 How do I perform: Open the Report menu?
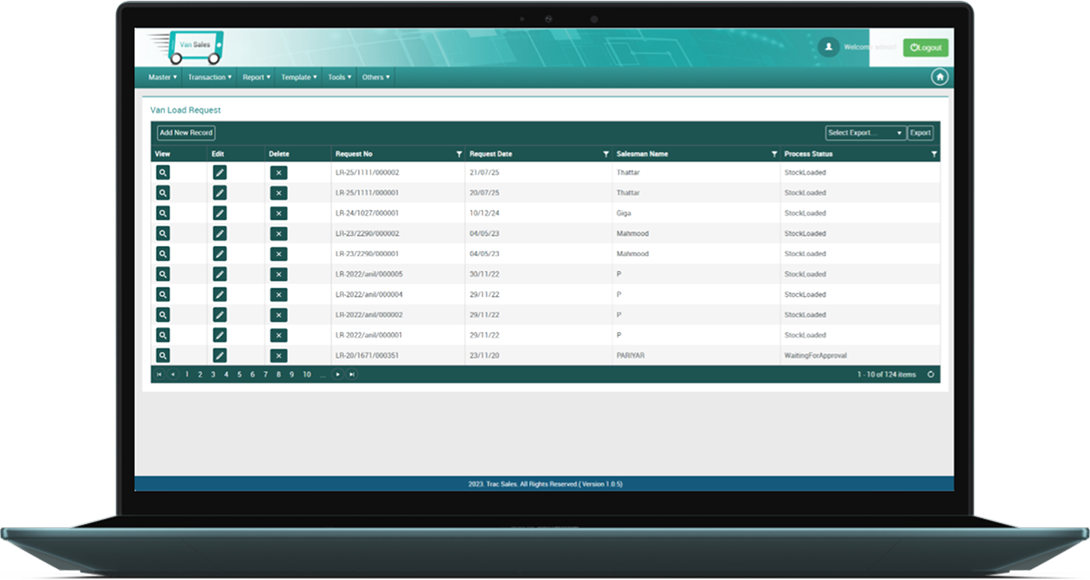pos(256,77)
